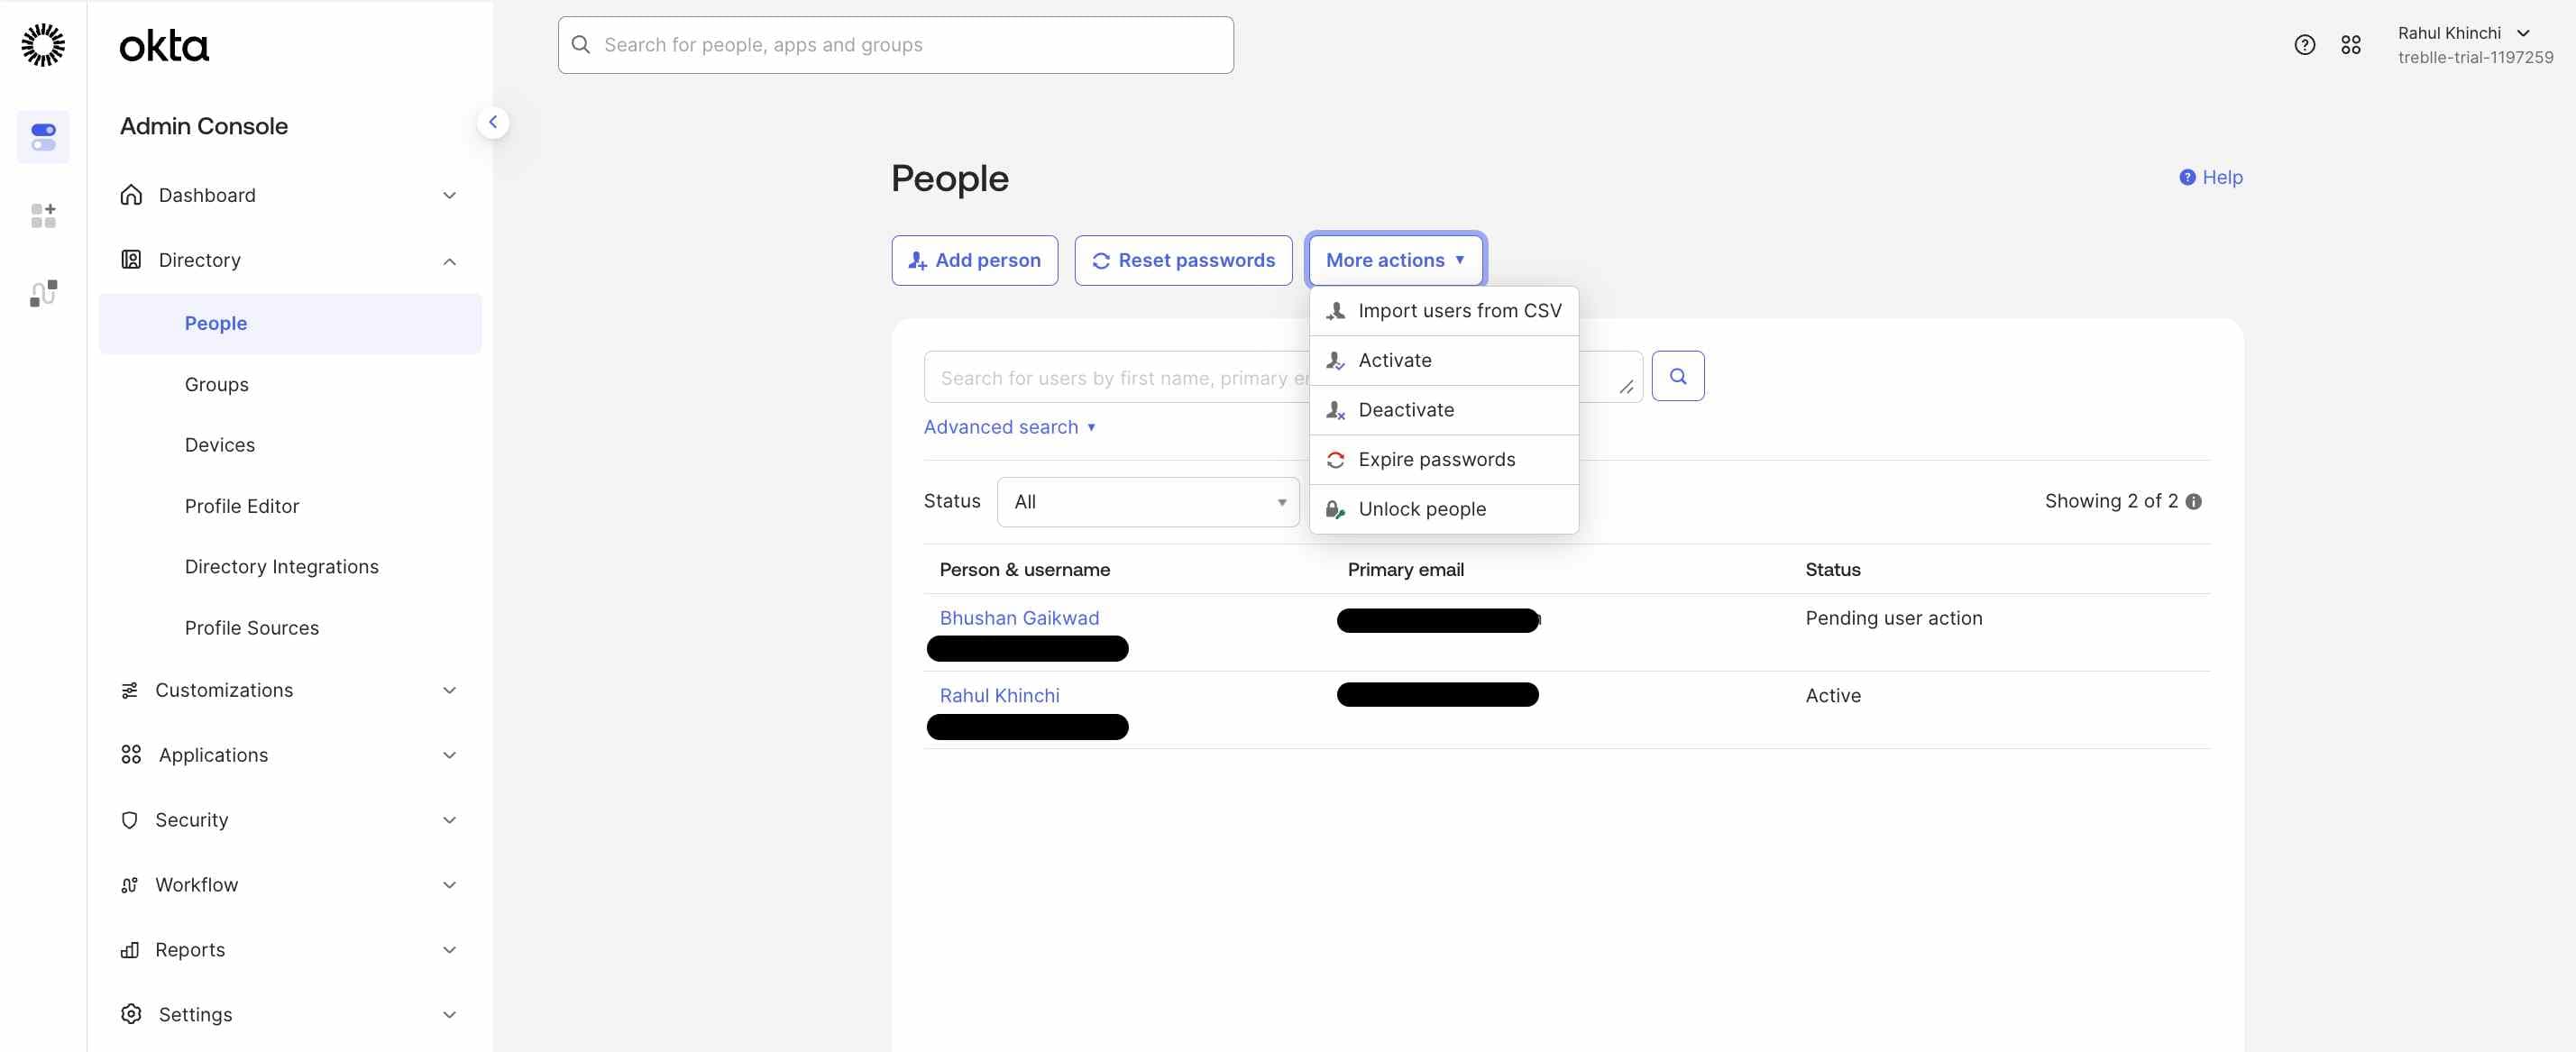Click the magnifier search button for users
This screenshot has width=2576, height=1052.
[x=1677, y=376]
